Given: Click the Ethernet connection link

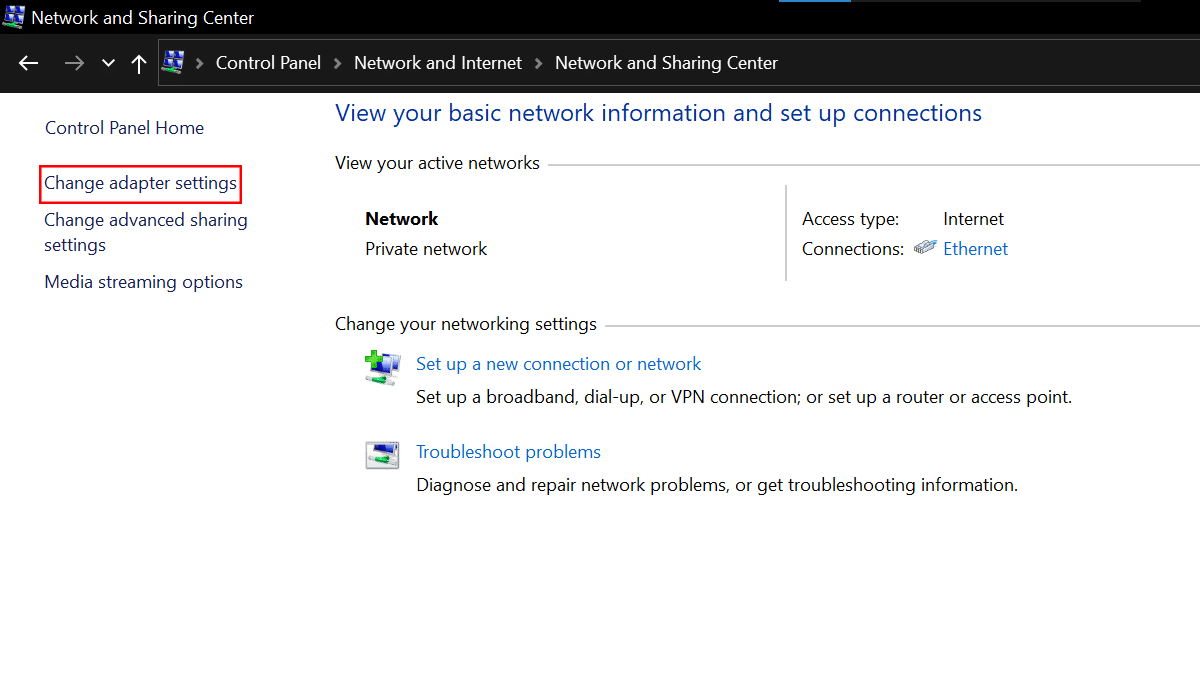Looking at the screenshot, I should (x=975, y=249).
